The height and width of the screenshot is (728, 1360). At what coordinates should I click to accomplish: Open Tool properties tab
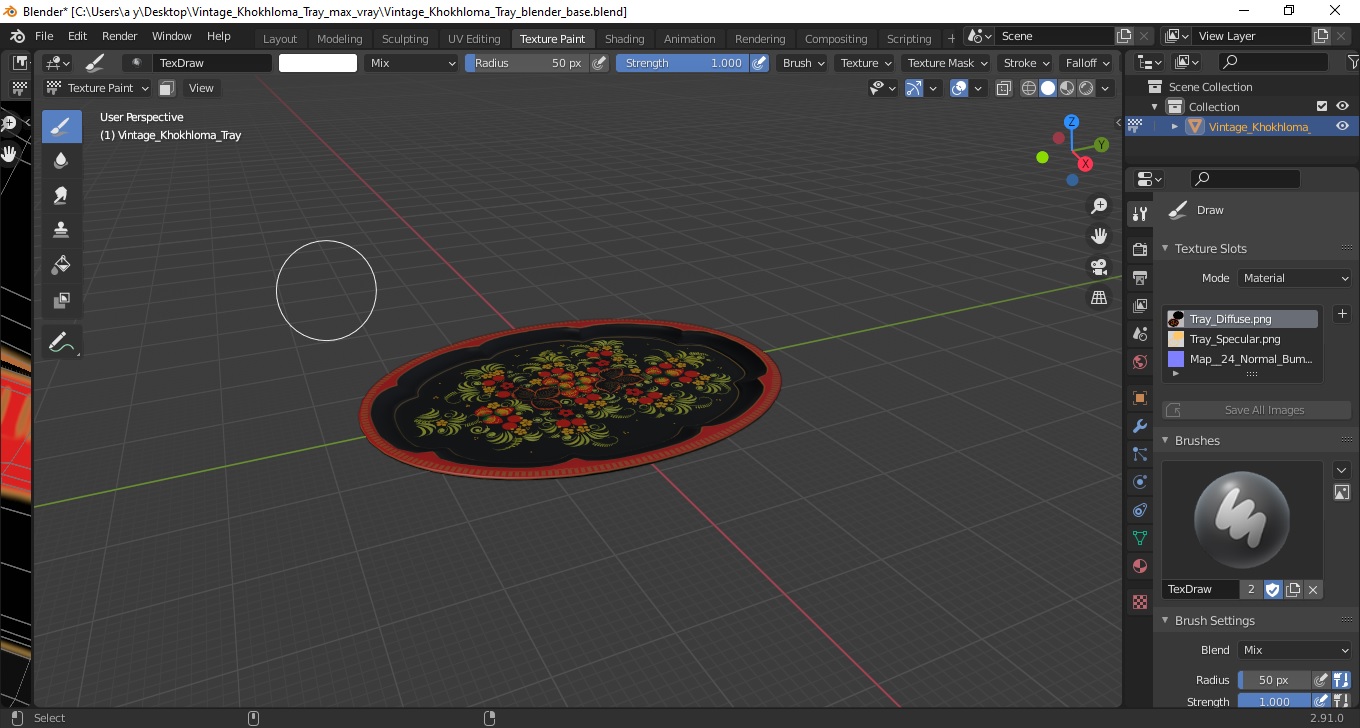coord(1139,214)
